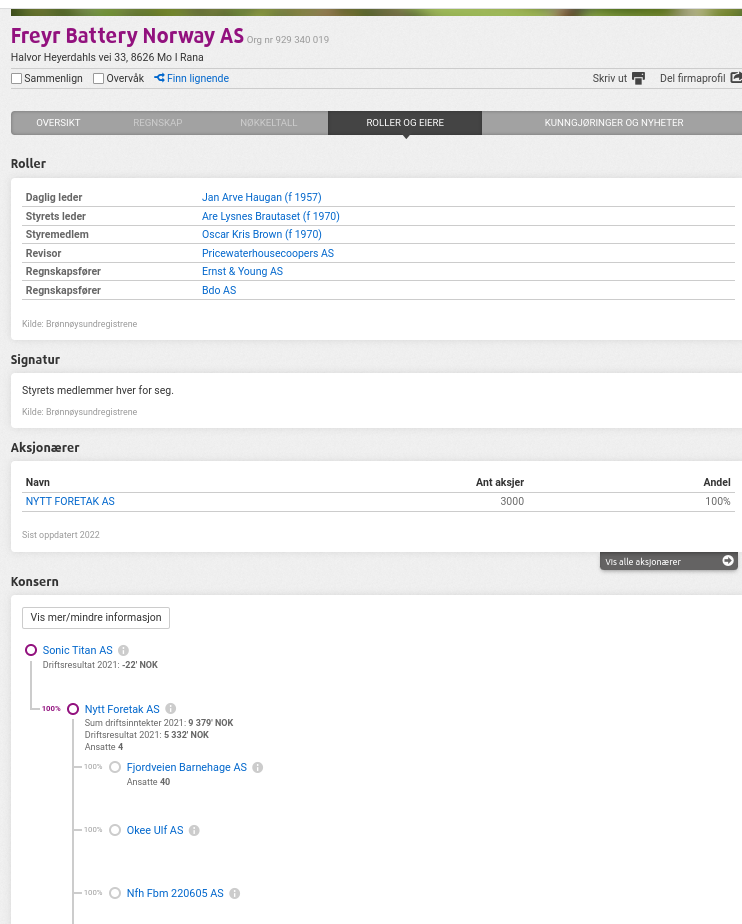Click the circle node for Sonic Titan AS

coord(31,650)
